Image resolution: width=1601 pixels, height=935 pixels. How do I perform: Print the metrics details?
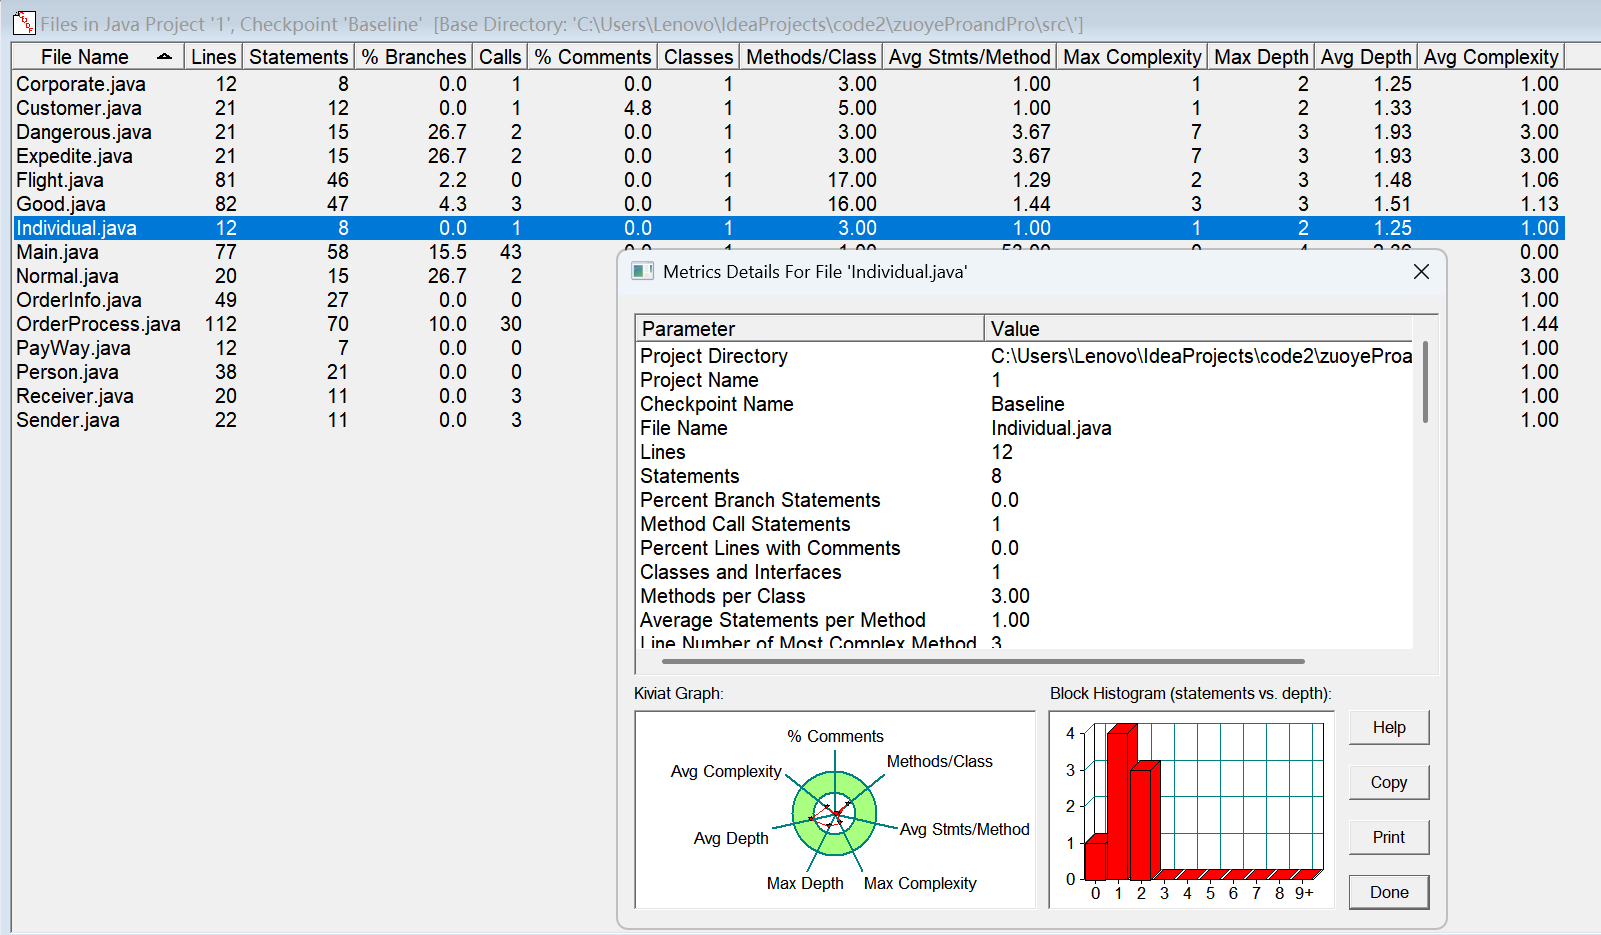[x=1389, y=837]
